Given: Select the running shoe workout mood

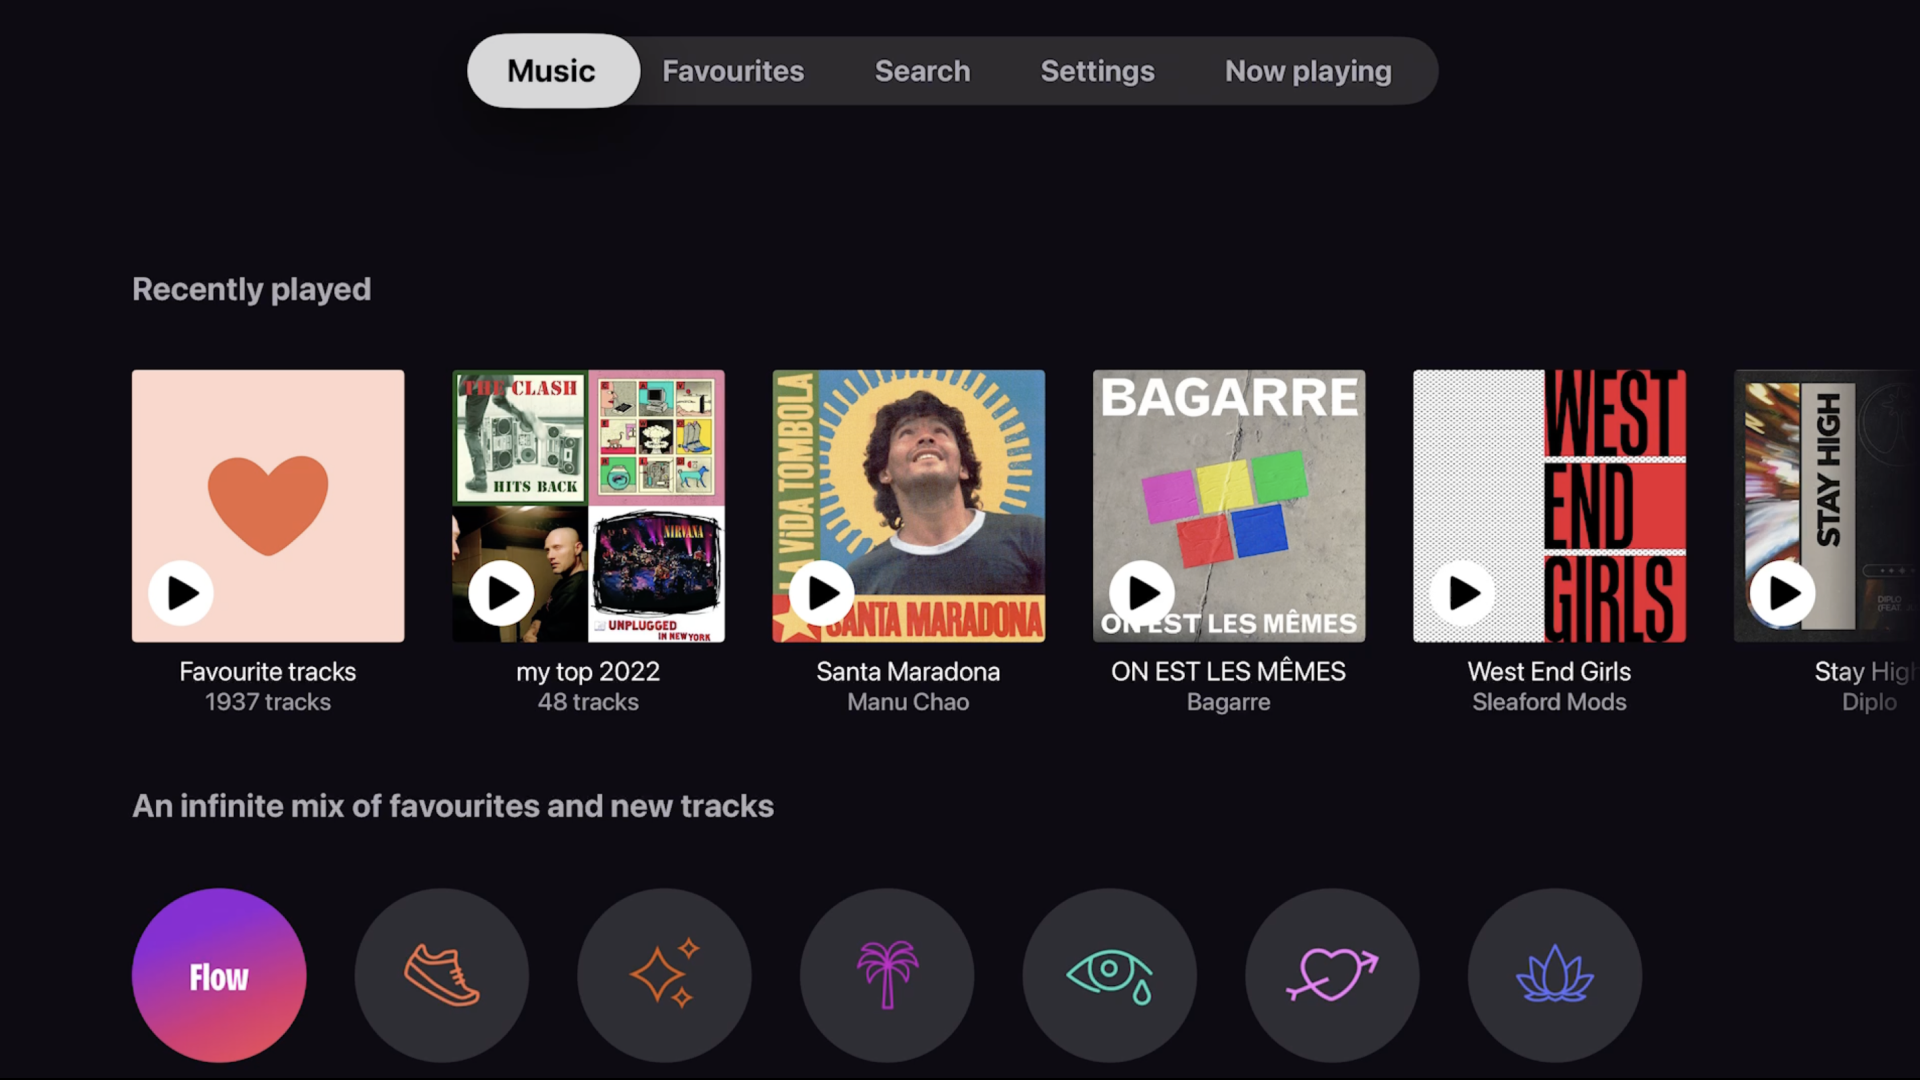Looking at the screenshot, I should click(x=442, y=975).
